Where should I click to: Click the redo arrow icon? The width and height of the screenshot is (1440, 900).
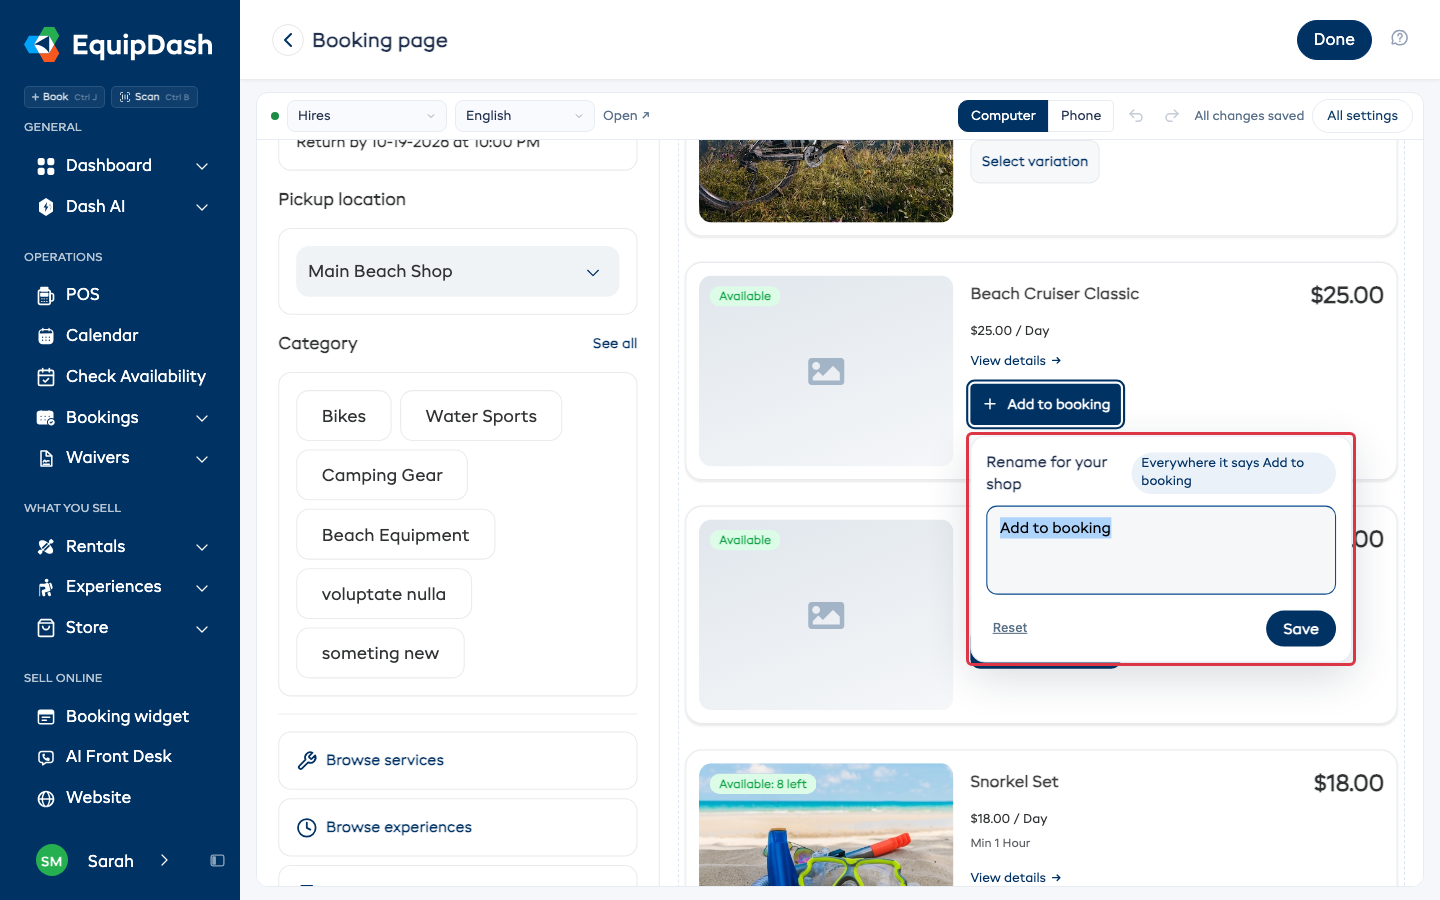(1172, 116)
